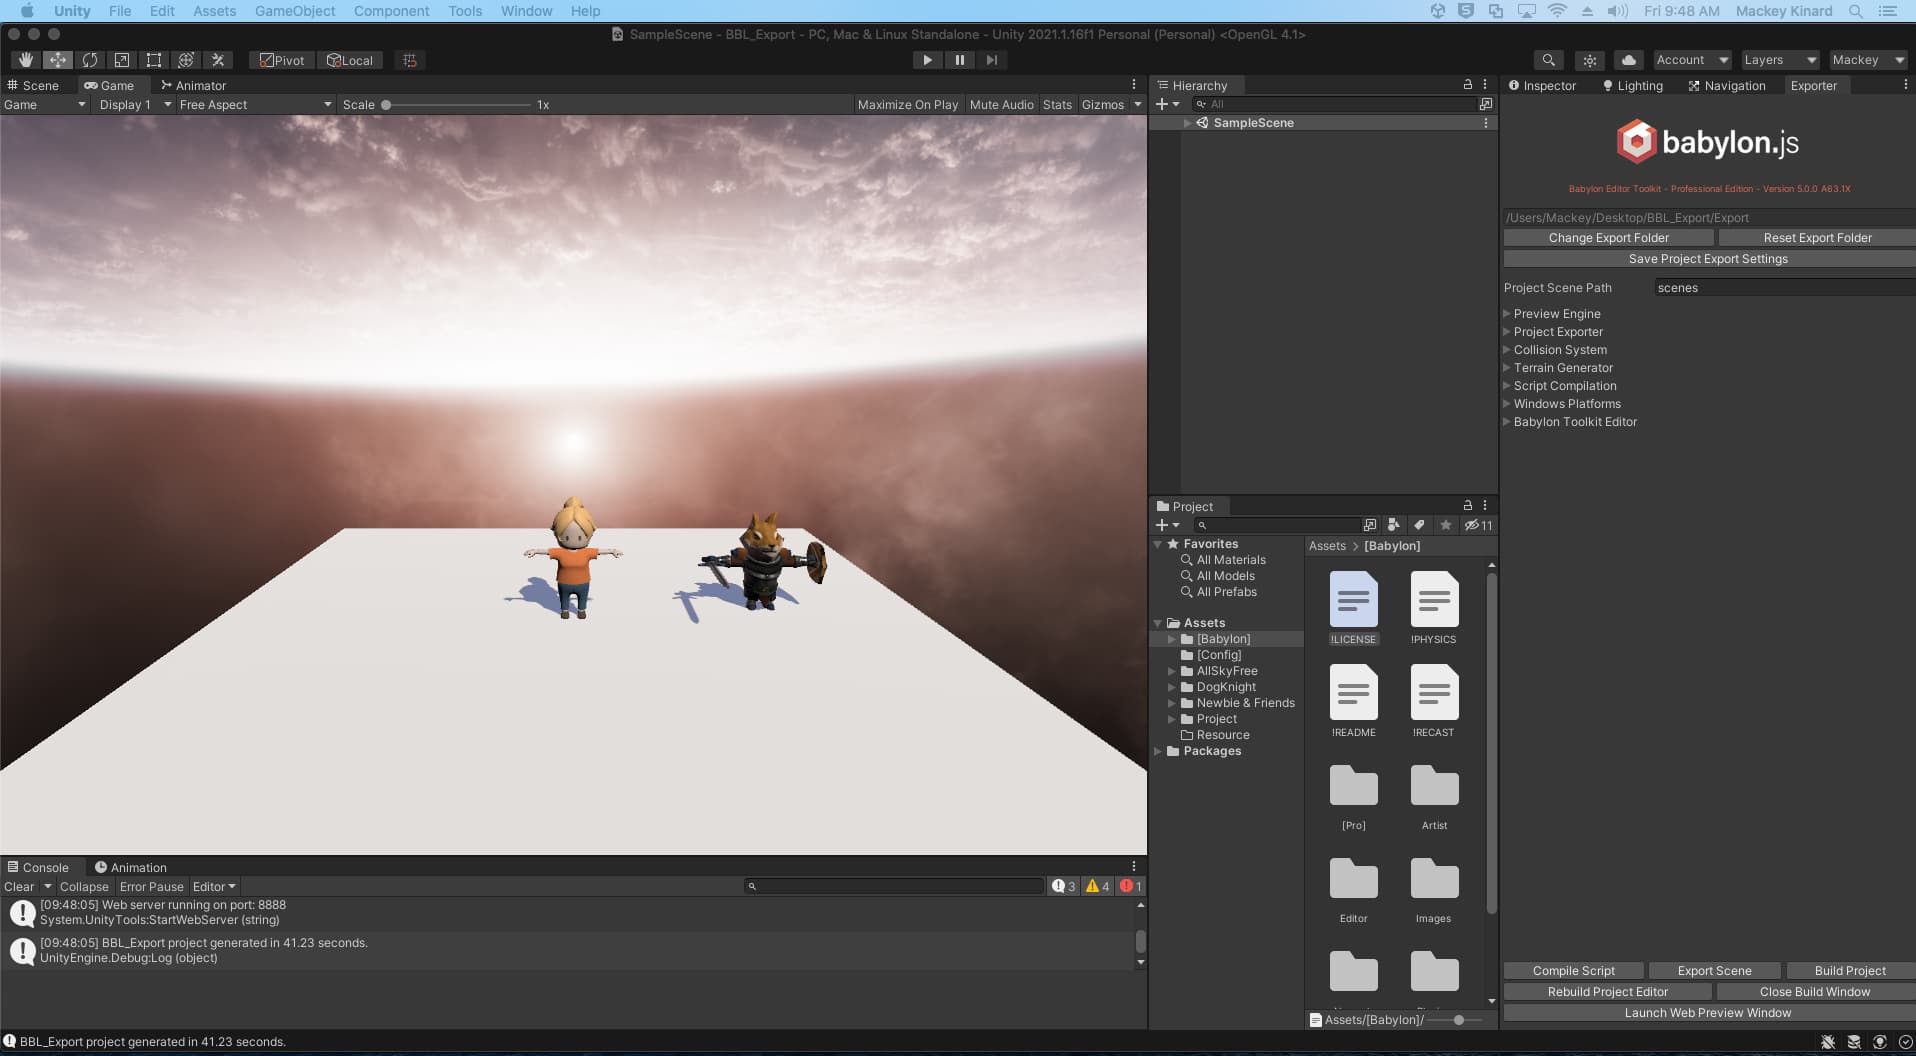Open the collaboration services sun icon
This screenshot has height=1056, width=1916.
click(1589, 60)
